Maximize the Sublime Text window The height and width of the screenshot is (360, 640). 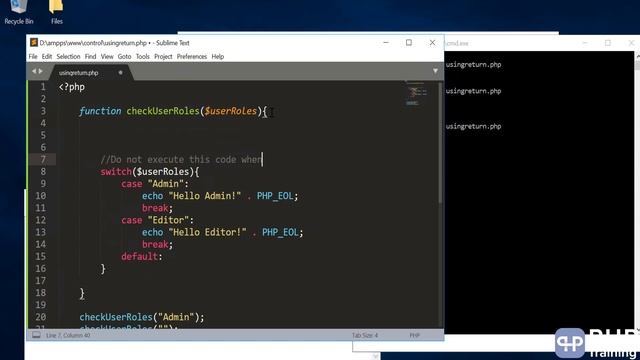click(x=409, y=42)
